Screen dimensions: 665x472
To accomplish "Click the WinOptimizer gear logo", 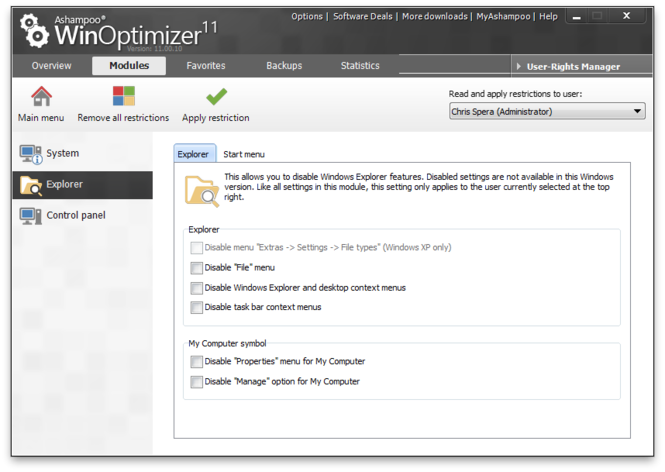I will coord(34,31).
